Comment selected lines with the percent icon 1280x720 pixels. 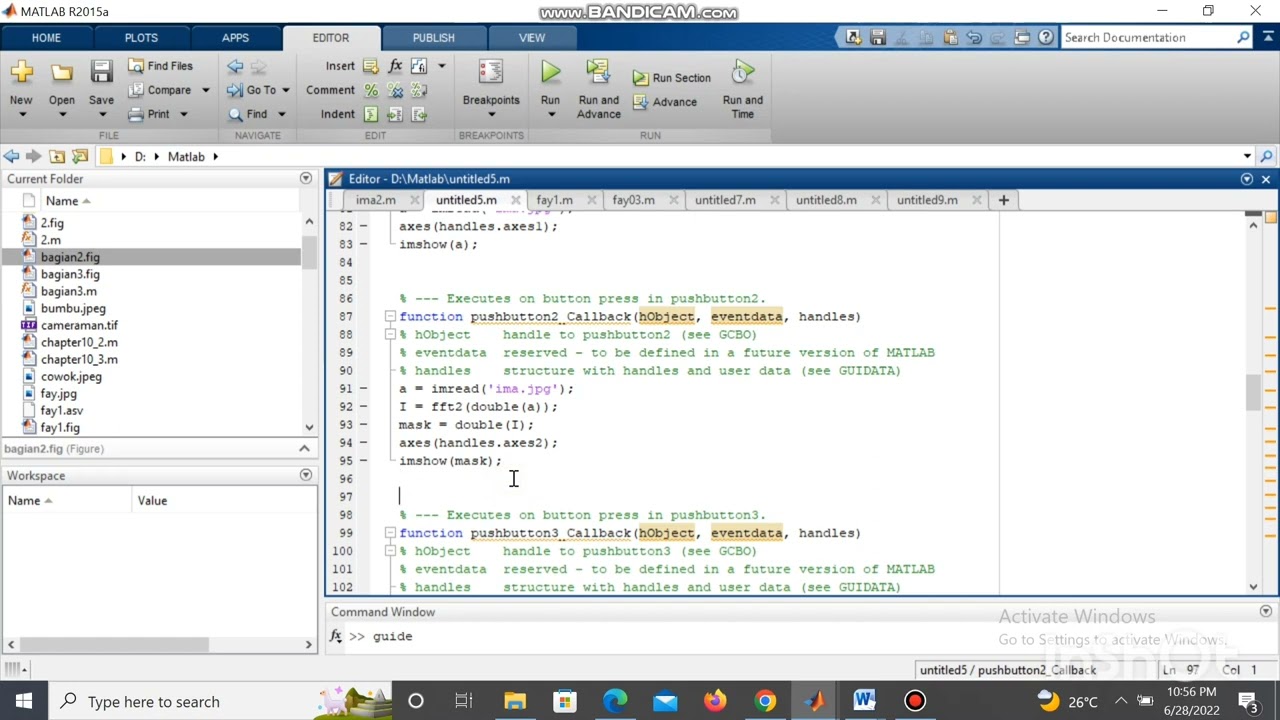pos(371,90)
